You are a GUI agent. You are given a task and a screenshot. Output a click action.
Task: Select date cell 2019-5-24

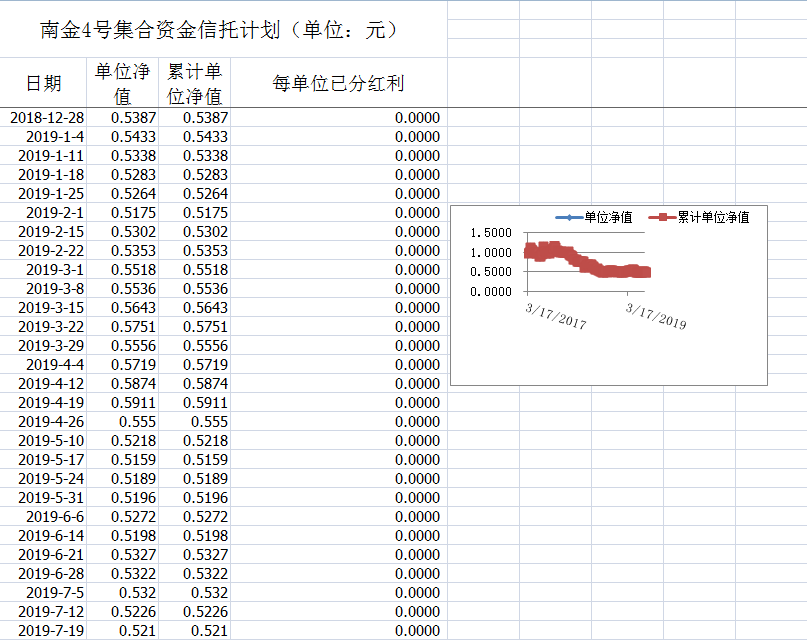click(x=43, y=479)
